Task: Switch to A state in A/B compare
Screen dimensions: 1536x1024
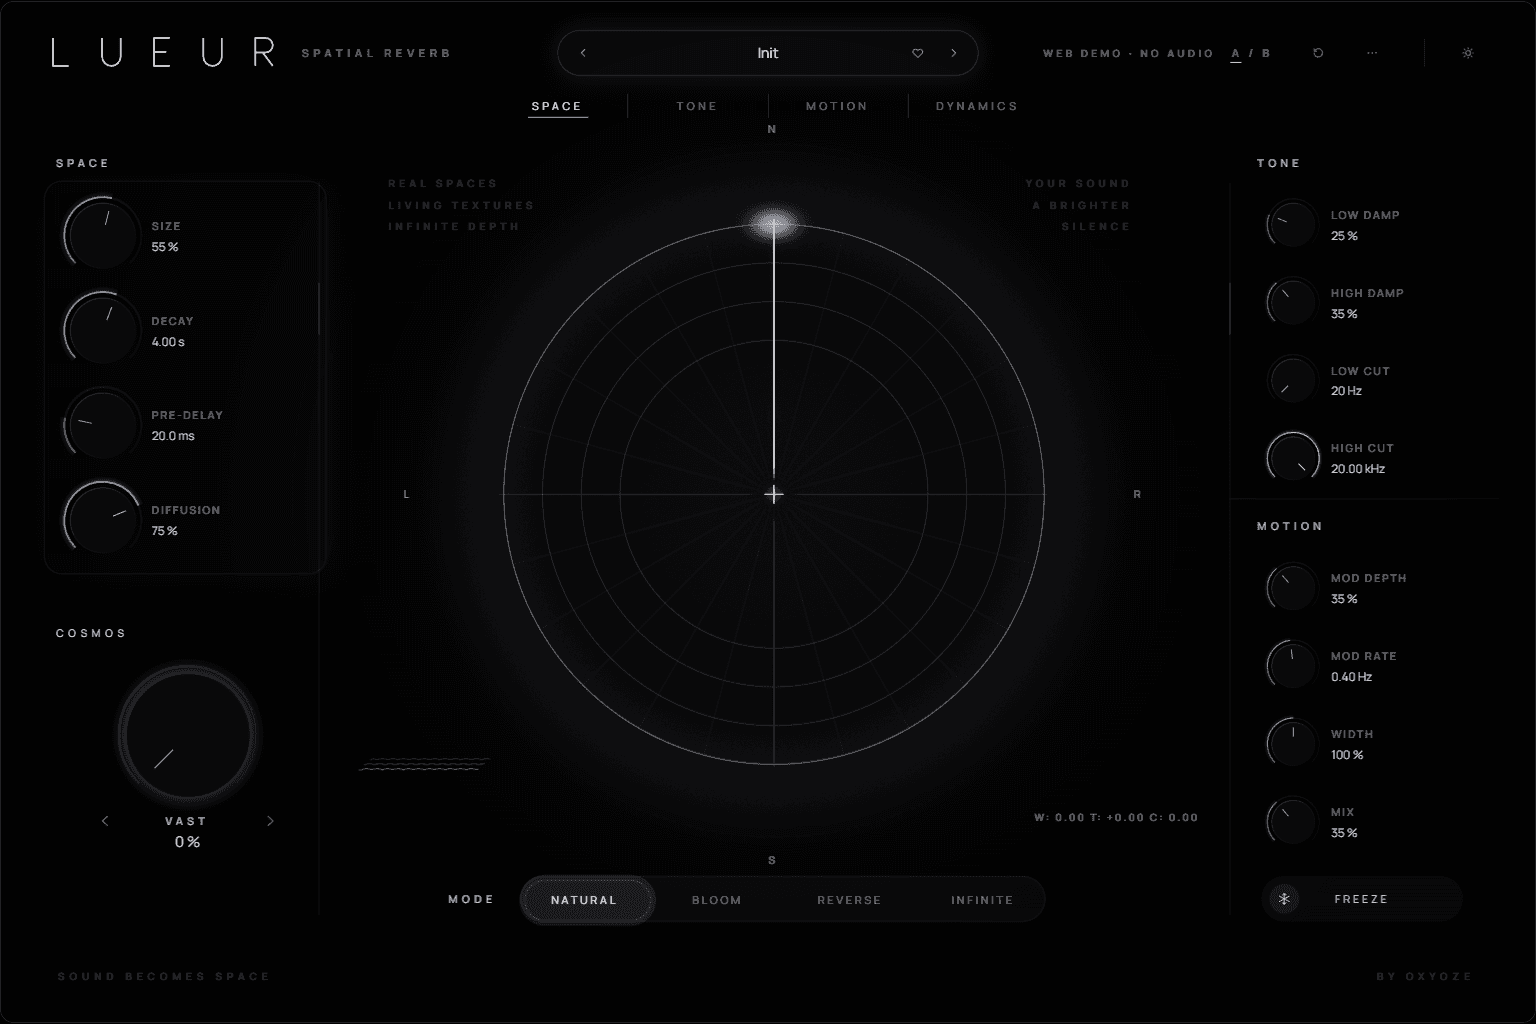Action: (1236, 54)
